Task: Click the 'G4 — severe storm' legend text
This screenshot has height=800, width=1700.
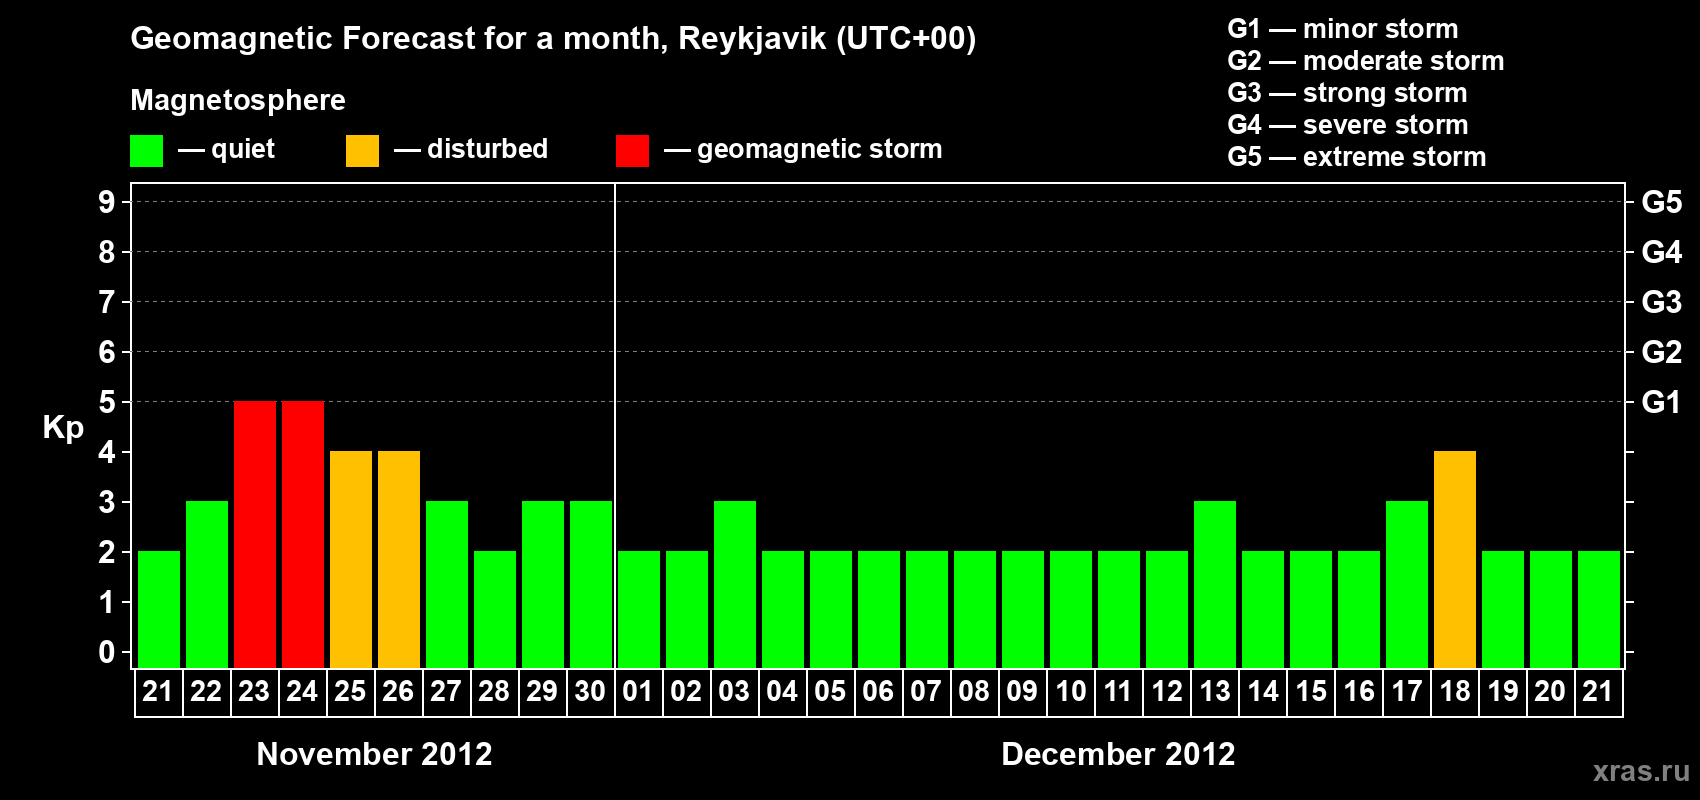Action: pyautogui.click(x=1348, y=125)
